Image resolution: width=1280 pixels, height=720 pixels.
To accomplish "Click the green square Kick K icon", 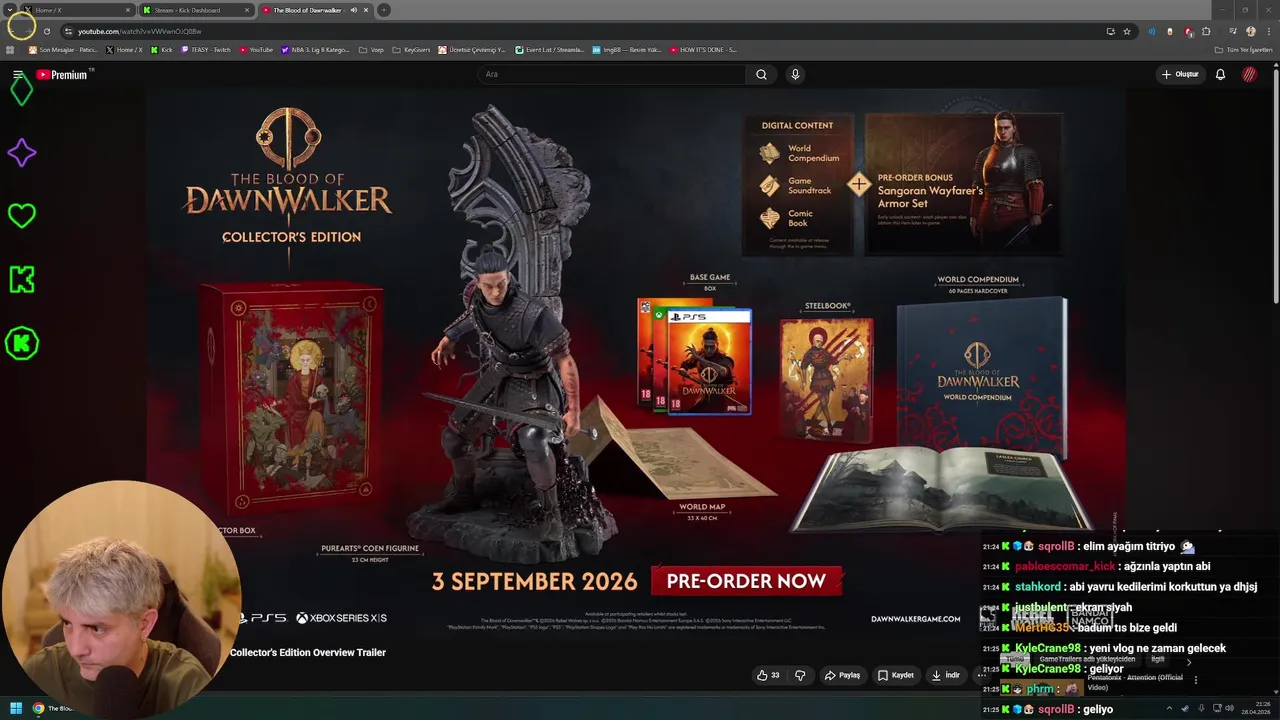I will tap(21, 279).
